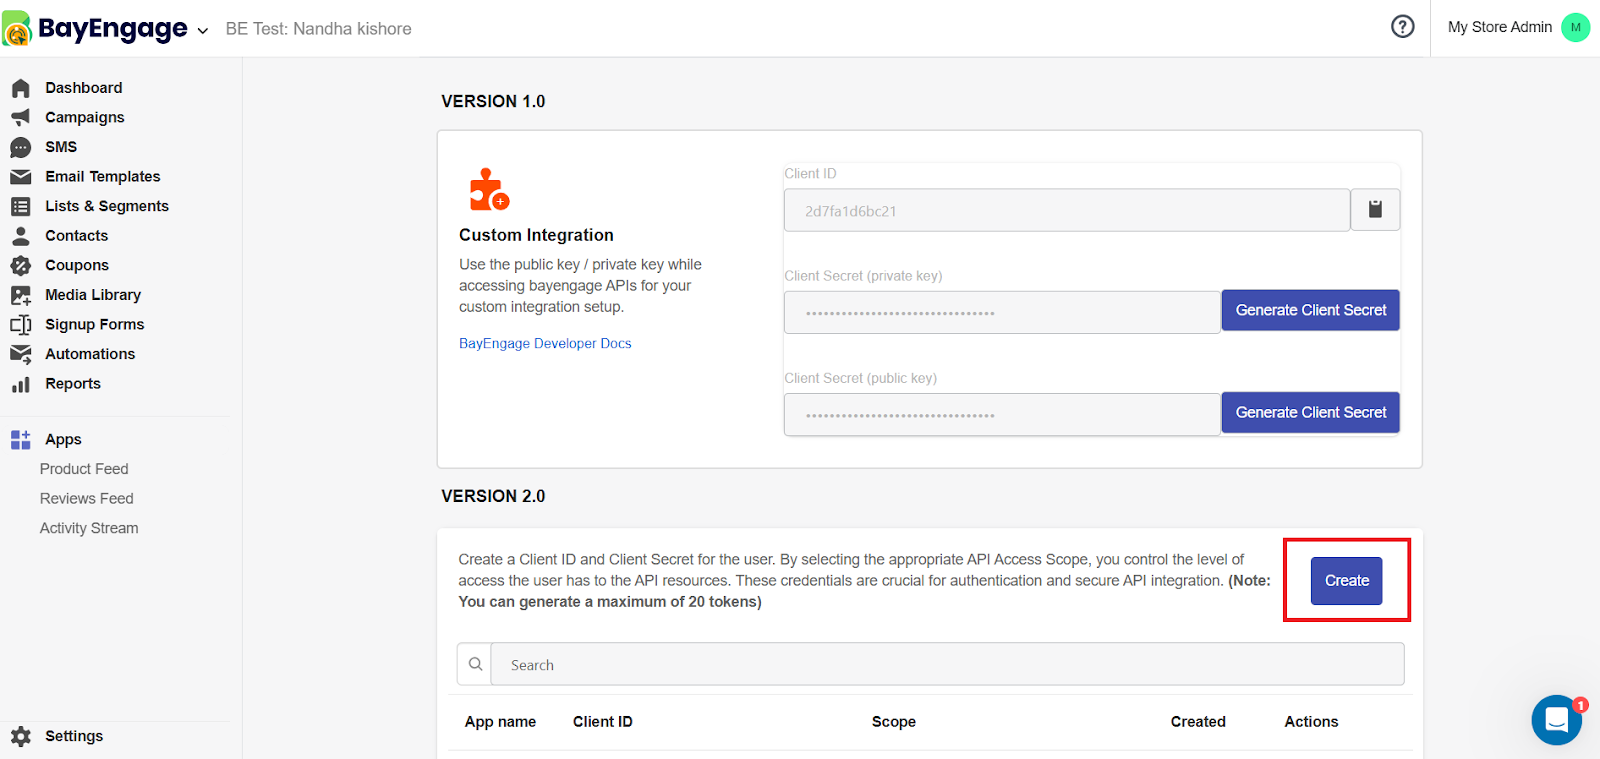Generate public key Client Secret
Screen dimensions: 1600x759
[1310, 412]
